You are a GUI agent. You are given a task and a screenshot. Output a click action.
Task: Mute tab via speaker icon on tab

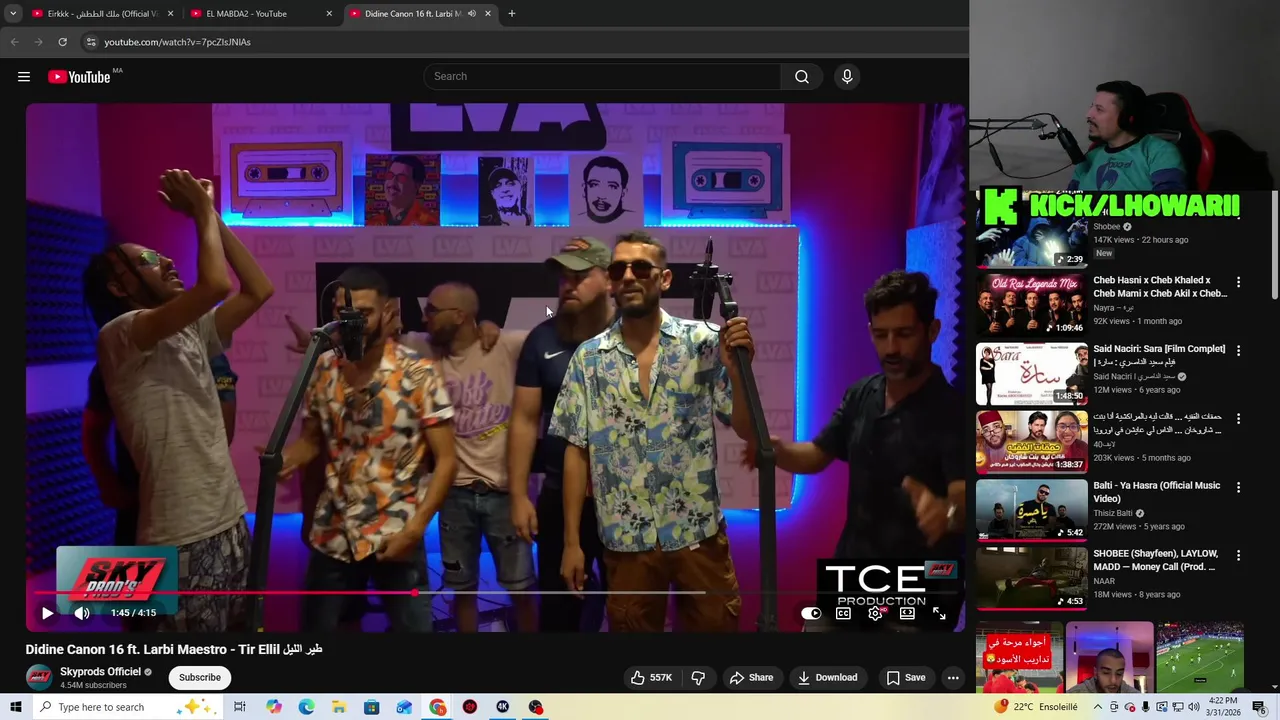pyautogui.click(x=472, y=14)
